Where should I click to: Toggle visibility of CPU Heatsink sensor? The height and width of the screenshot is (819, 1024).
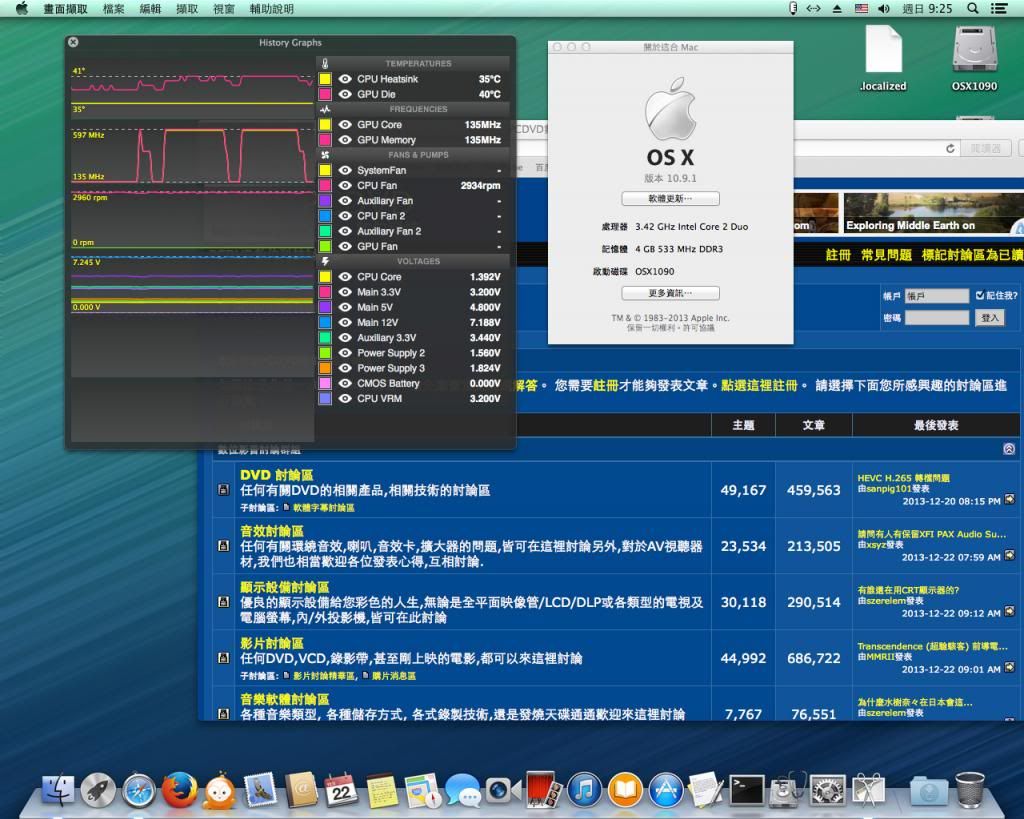(x=345, y=79)
